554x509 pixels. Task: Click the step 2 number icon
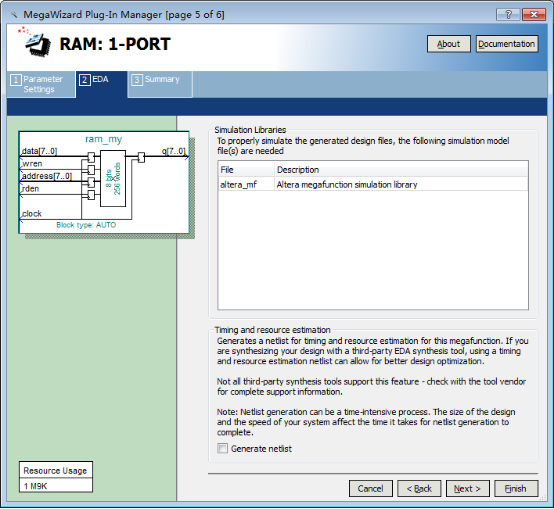(84, 80)
